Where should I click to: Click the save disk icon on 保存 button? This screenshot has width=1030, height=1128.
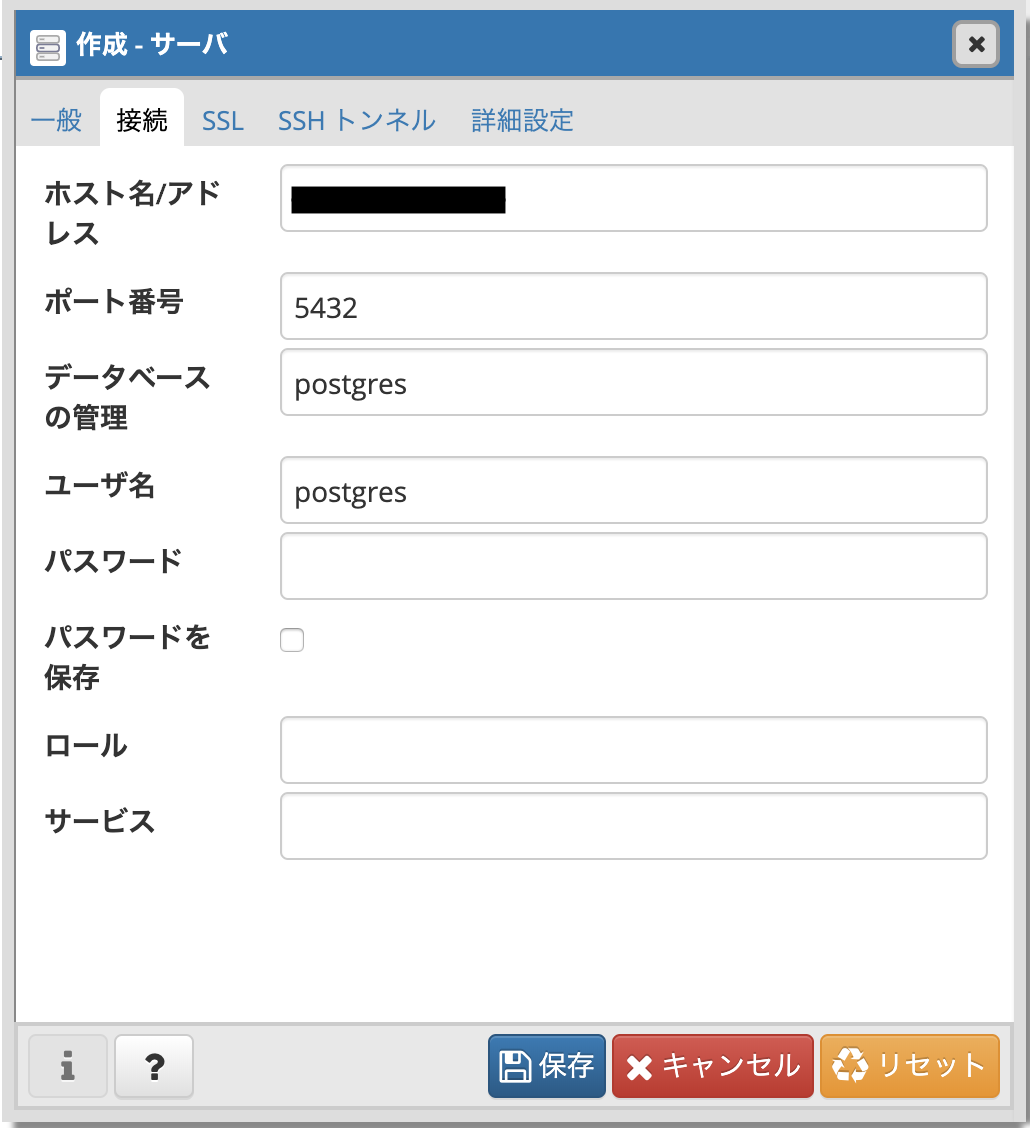[513, 1065]
